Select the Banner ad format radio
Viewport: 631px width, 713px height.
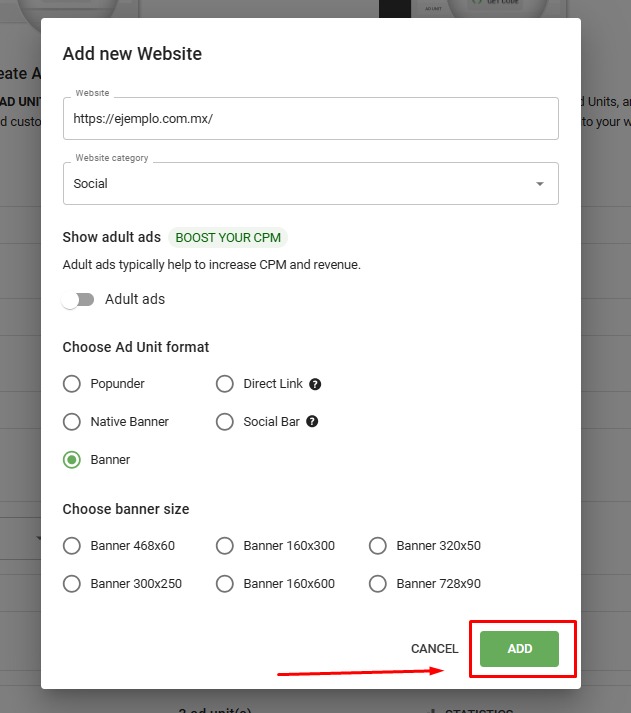click(72, 460)
